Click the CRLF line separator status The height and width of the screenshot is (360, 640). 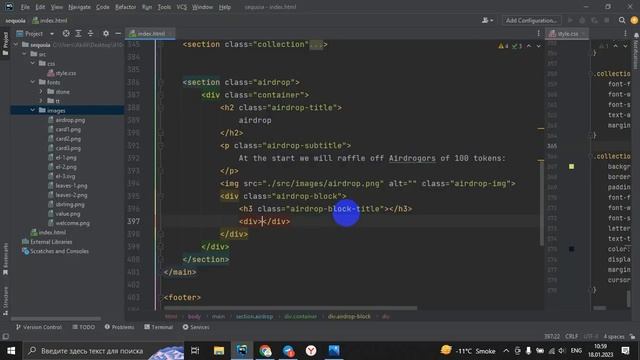pyautogui.click(x=571, y=336)
